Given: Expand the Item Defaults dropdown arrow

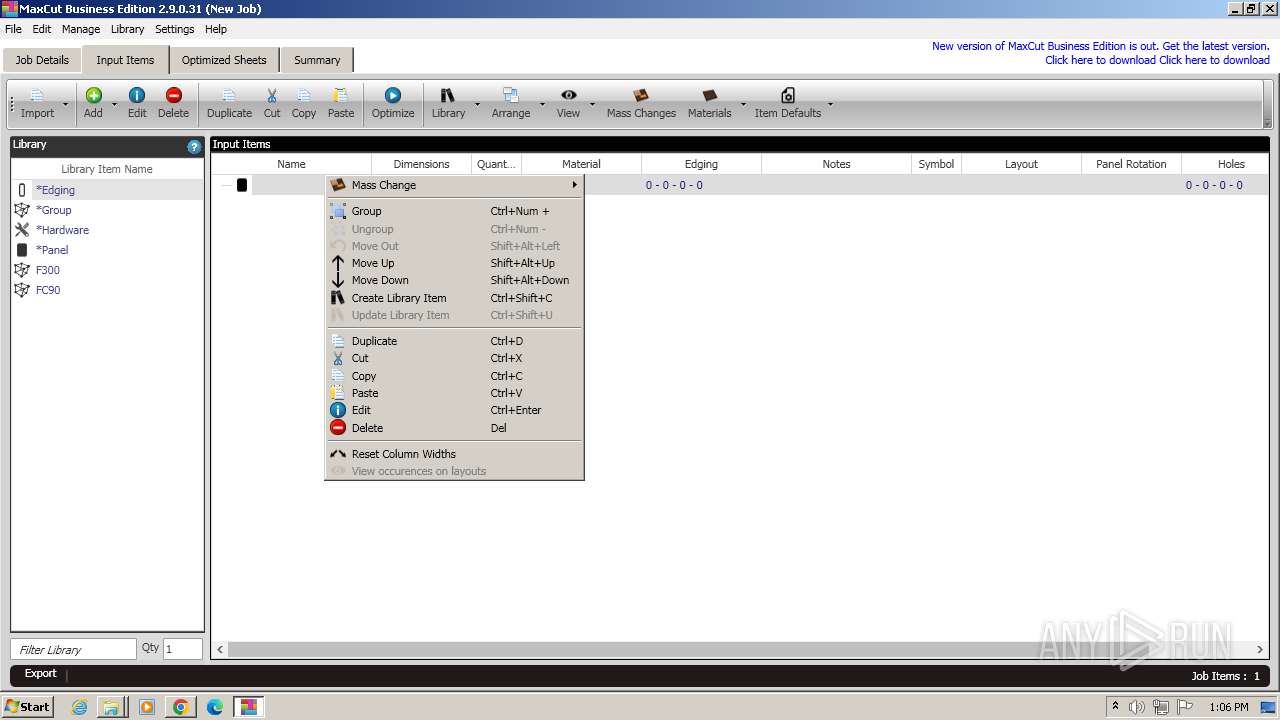Looking at the screenshot, I should tap(830, 104).
